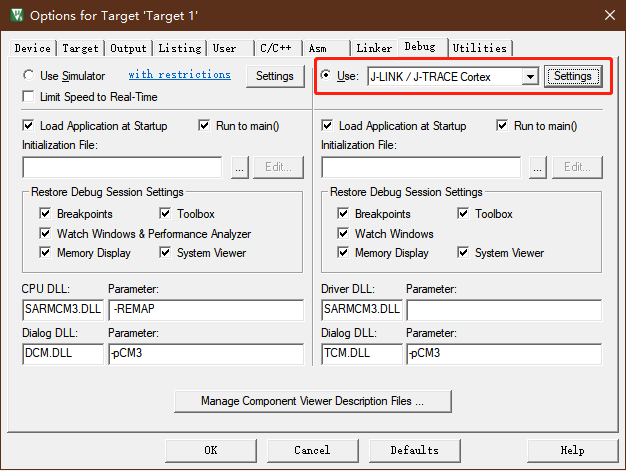This screenshot has height=471, width=626.
Task: Open the Utilities tab
Action: click(479, 48)
